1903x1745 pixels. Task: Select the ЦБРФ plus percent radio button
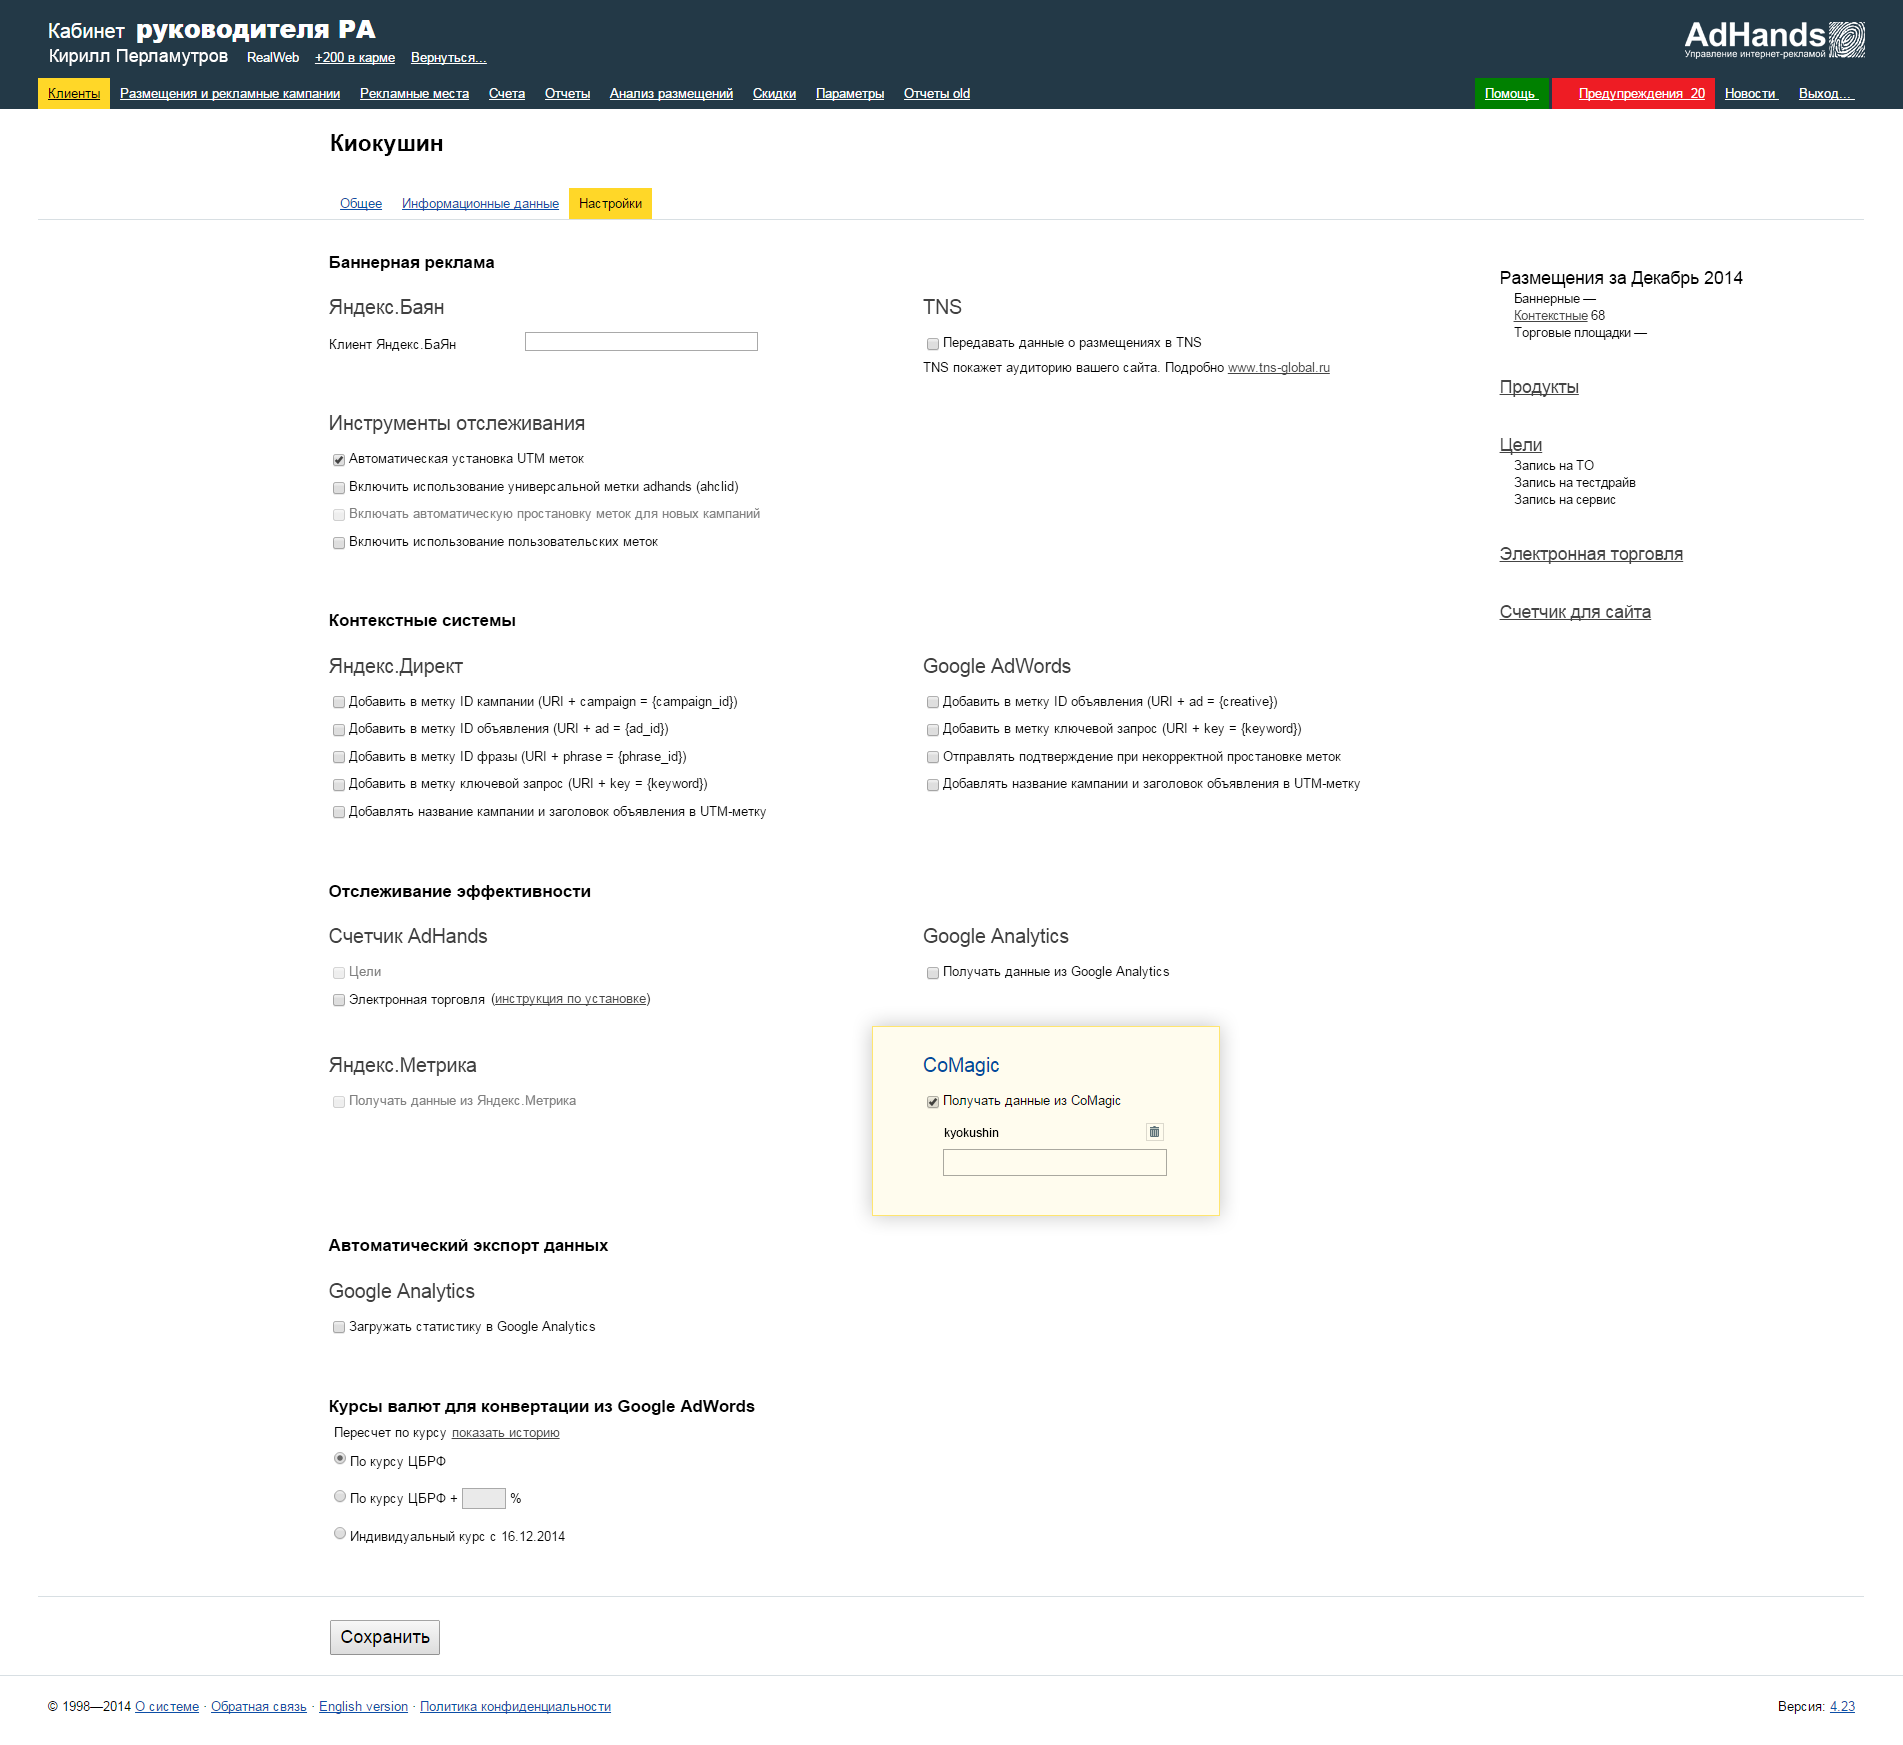(340, 1497)
